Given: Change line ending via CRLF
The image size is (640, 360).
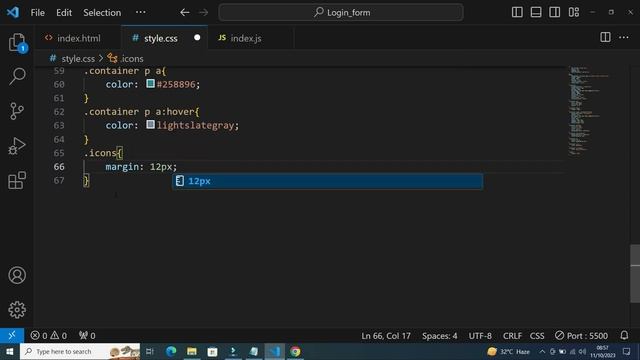Looking at the screenshot, I should pyautogui.click(x=512, y=336).
